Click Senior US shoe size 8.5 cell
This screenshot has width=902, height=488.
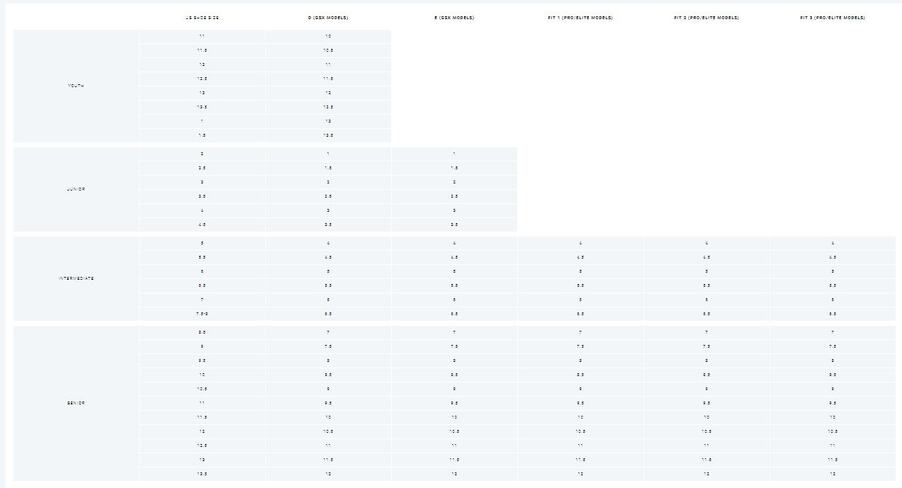(x=202, y=332)
